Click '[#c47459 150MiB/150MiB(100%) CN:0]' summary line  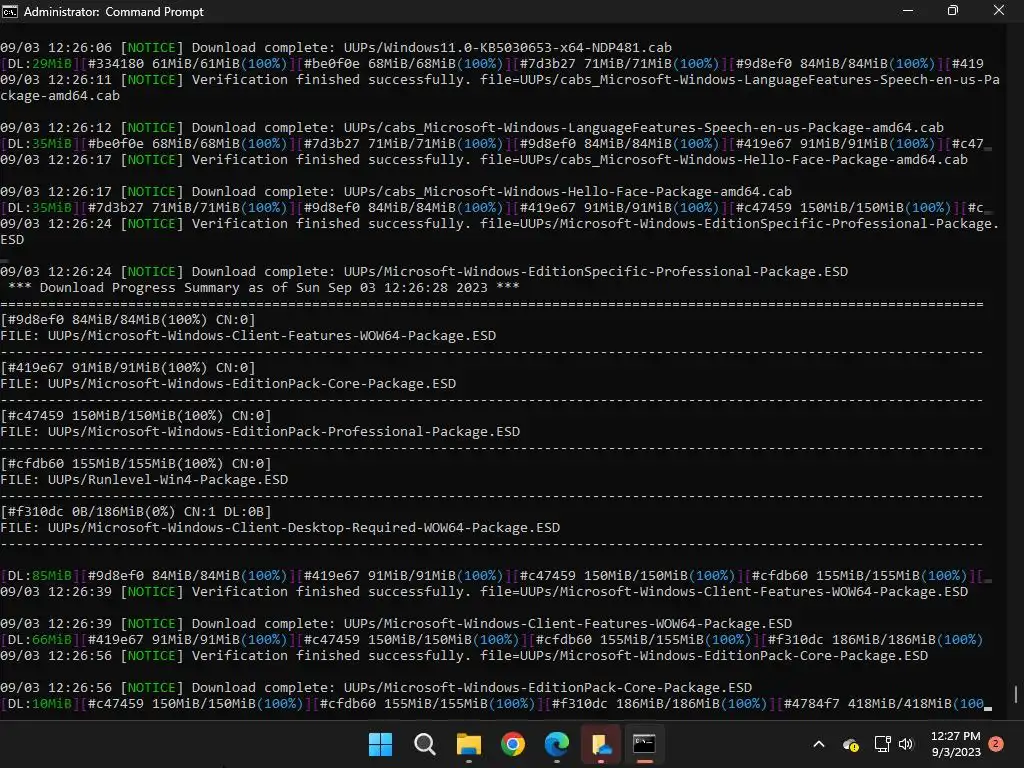point(135,415)
